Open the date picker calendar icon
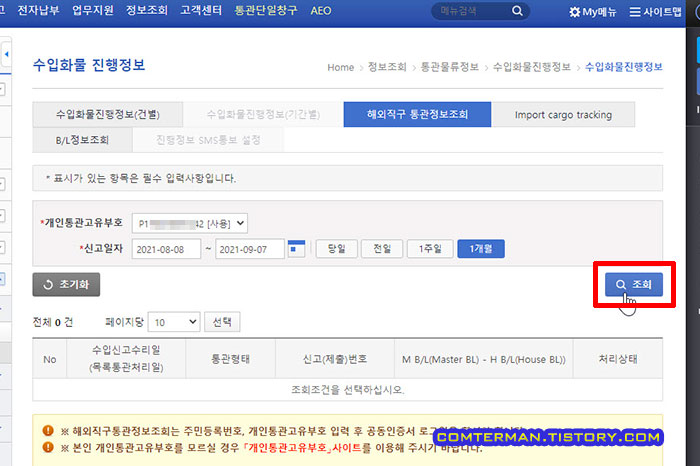700x466 pixels. tap(296, 249)
